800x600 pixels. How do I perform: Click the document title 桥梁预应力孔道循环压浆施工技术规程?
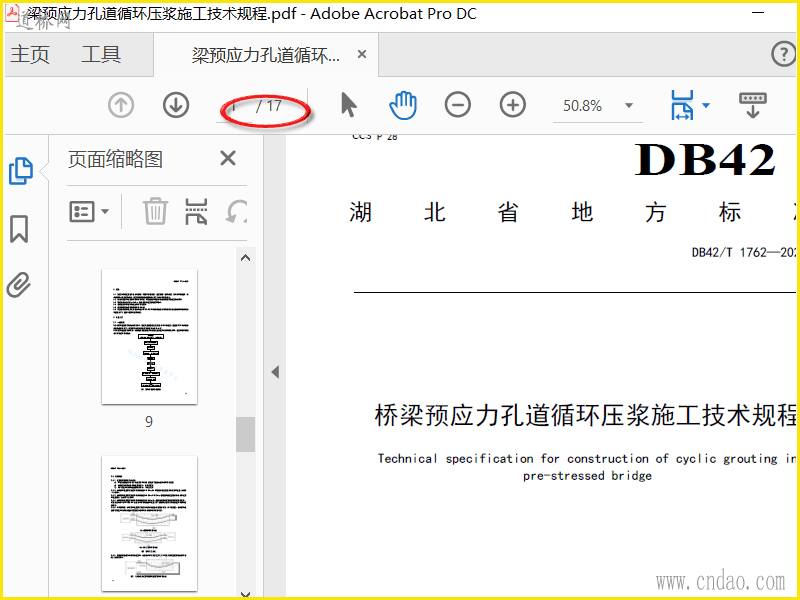pos(586,415)
